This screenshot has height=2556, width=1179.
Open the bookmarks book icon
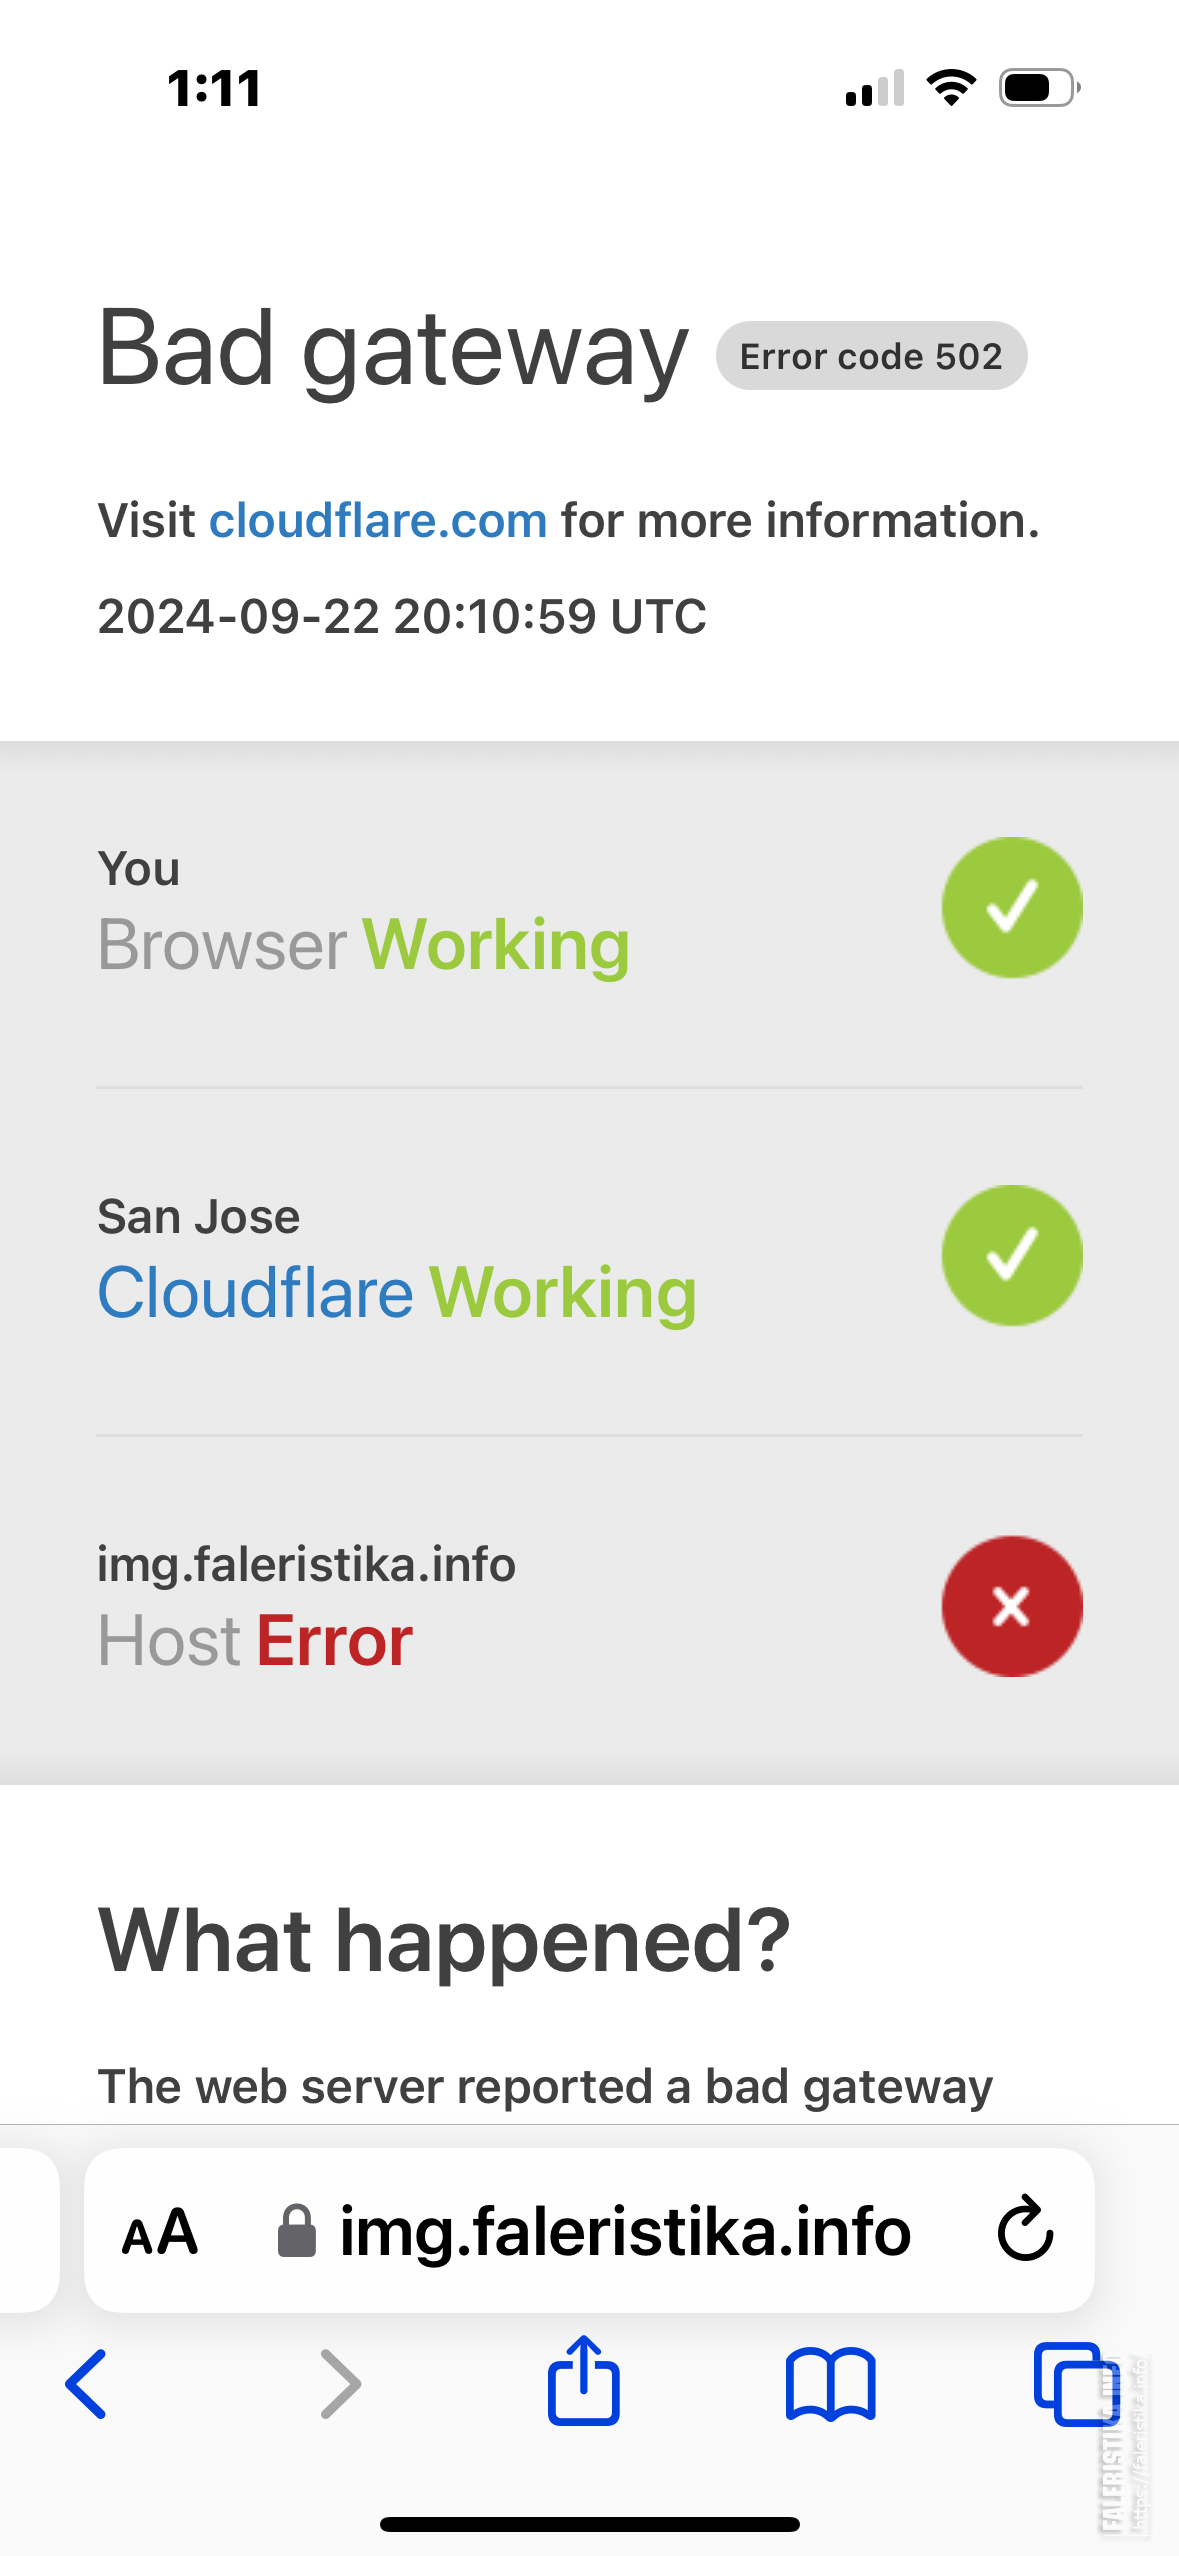coord(830,2384)
